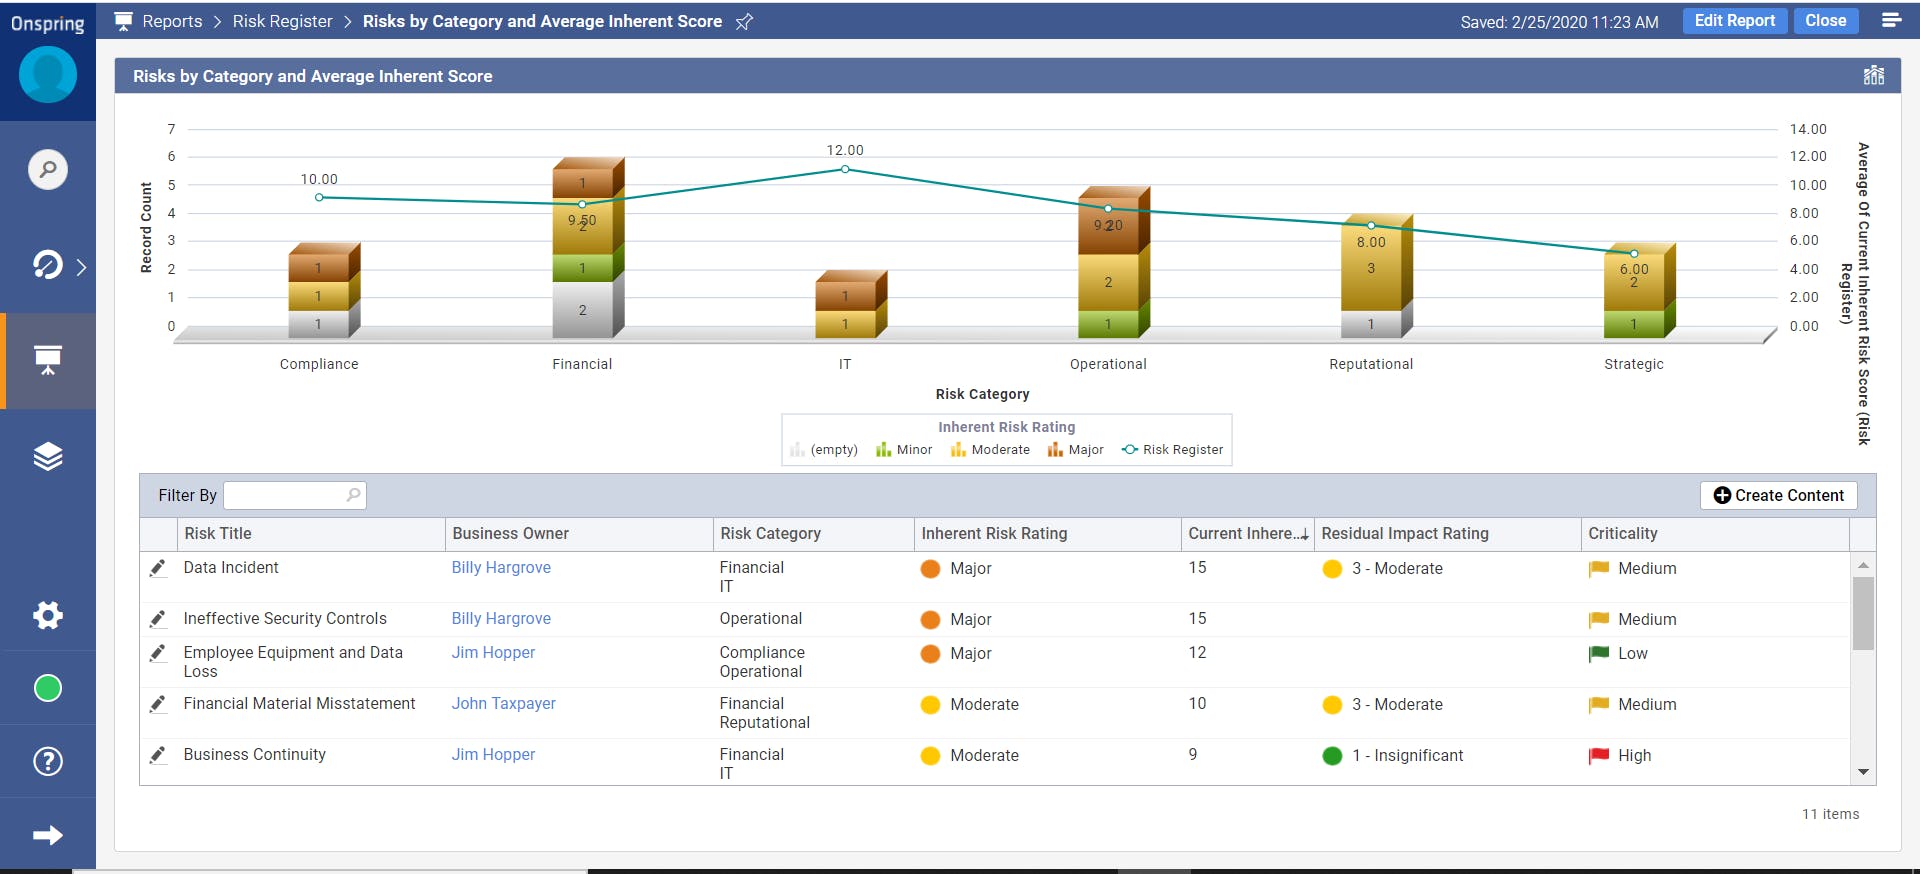Click the Major segment of the Compliance bar

point(319,267)
